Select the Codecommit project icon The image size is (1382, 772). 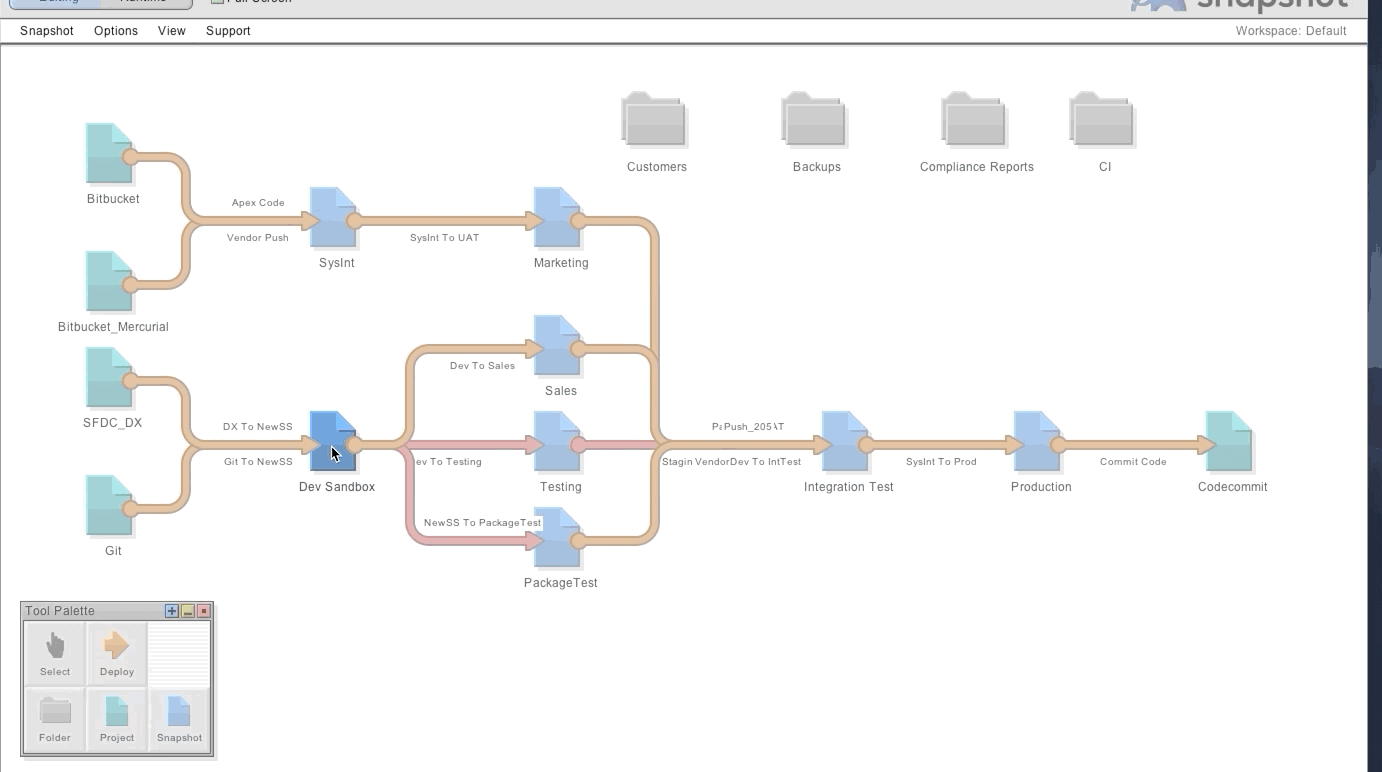pos(1229,442)
